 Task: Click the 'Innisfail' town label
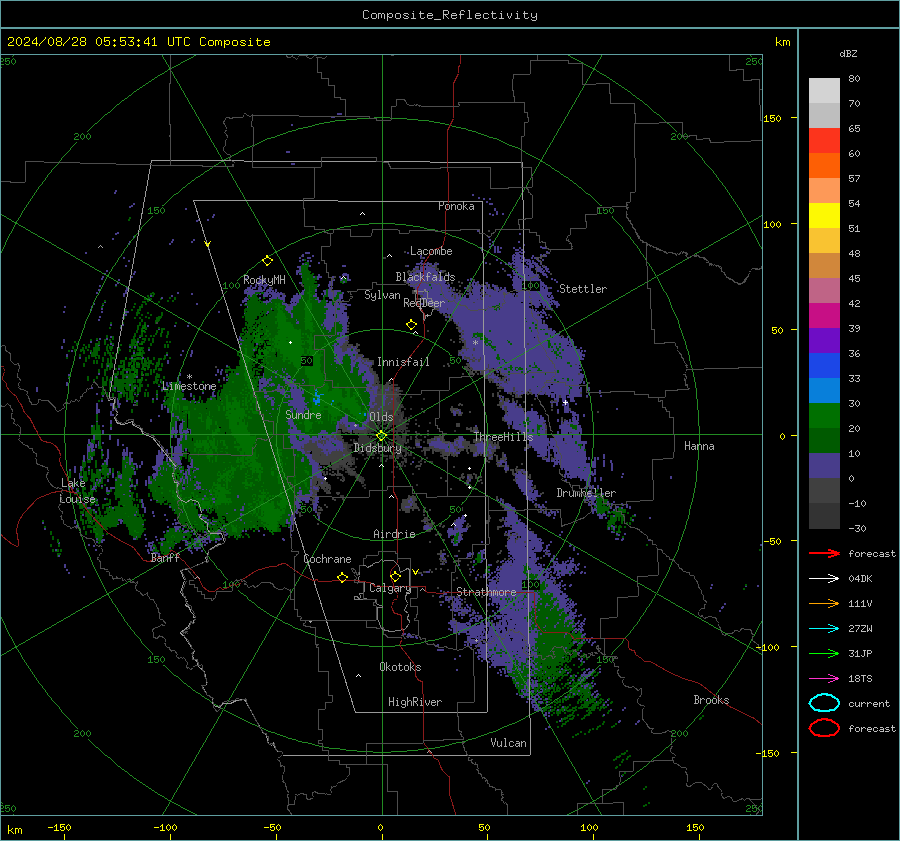[403, 362]
